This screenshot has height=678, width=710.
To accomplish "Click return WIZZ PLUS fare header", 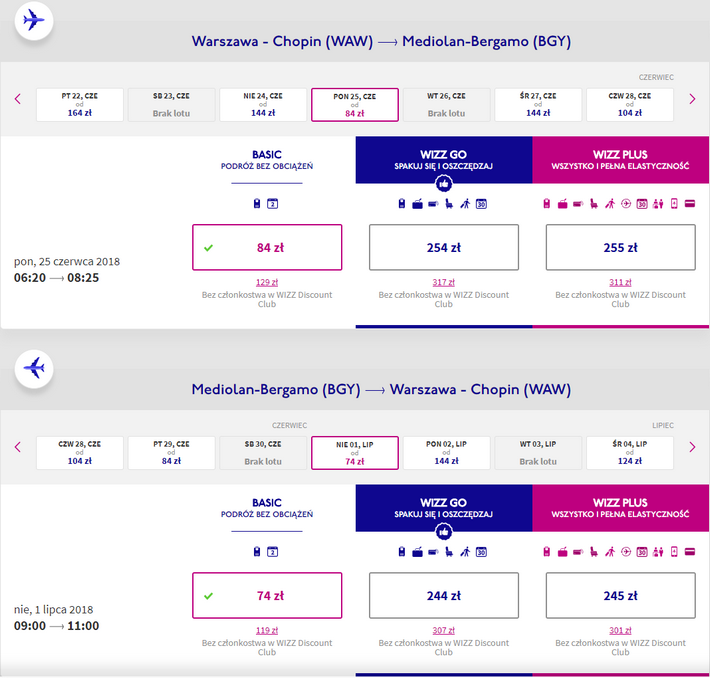I will (620, 508).
